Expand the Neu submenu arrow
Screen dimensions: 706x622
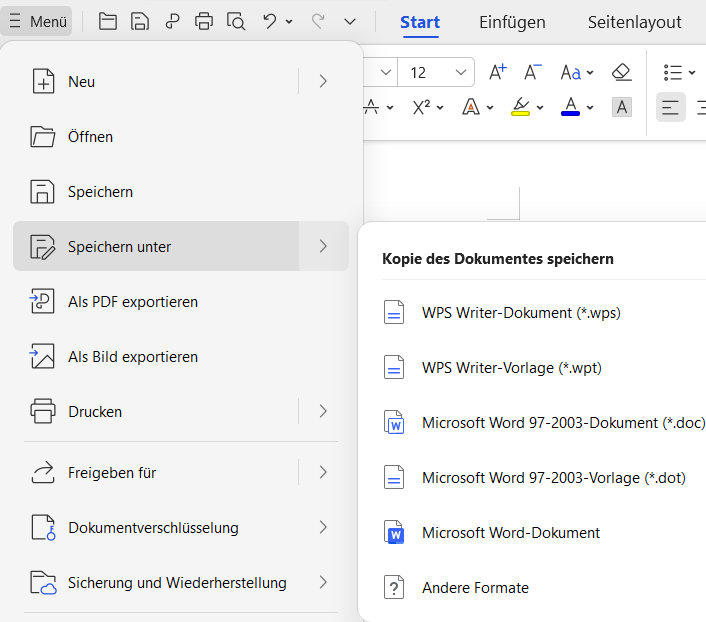323,82
